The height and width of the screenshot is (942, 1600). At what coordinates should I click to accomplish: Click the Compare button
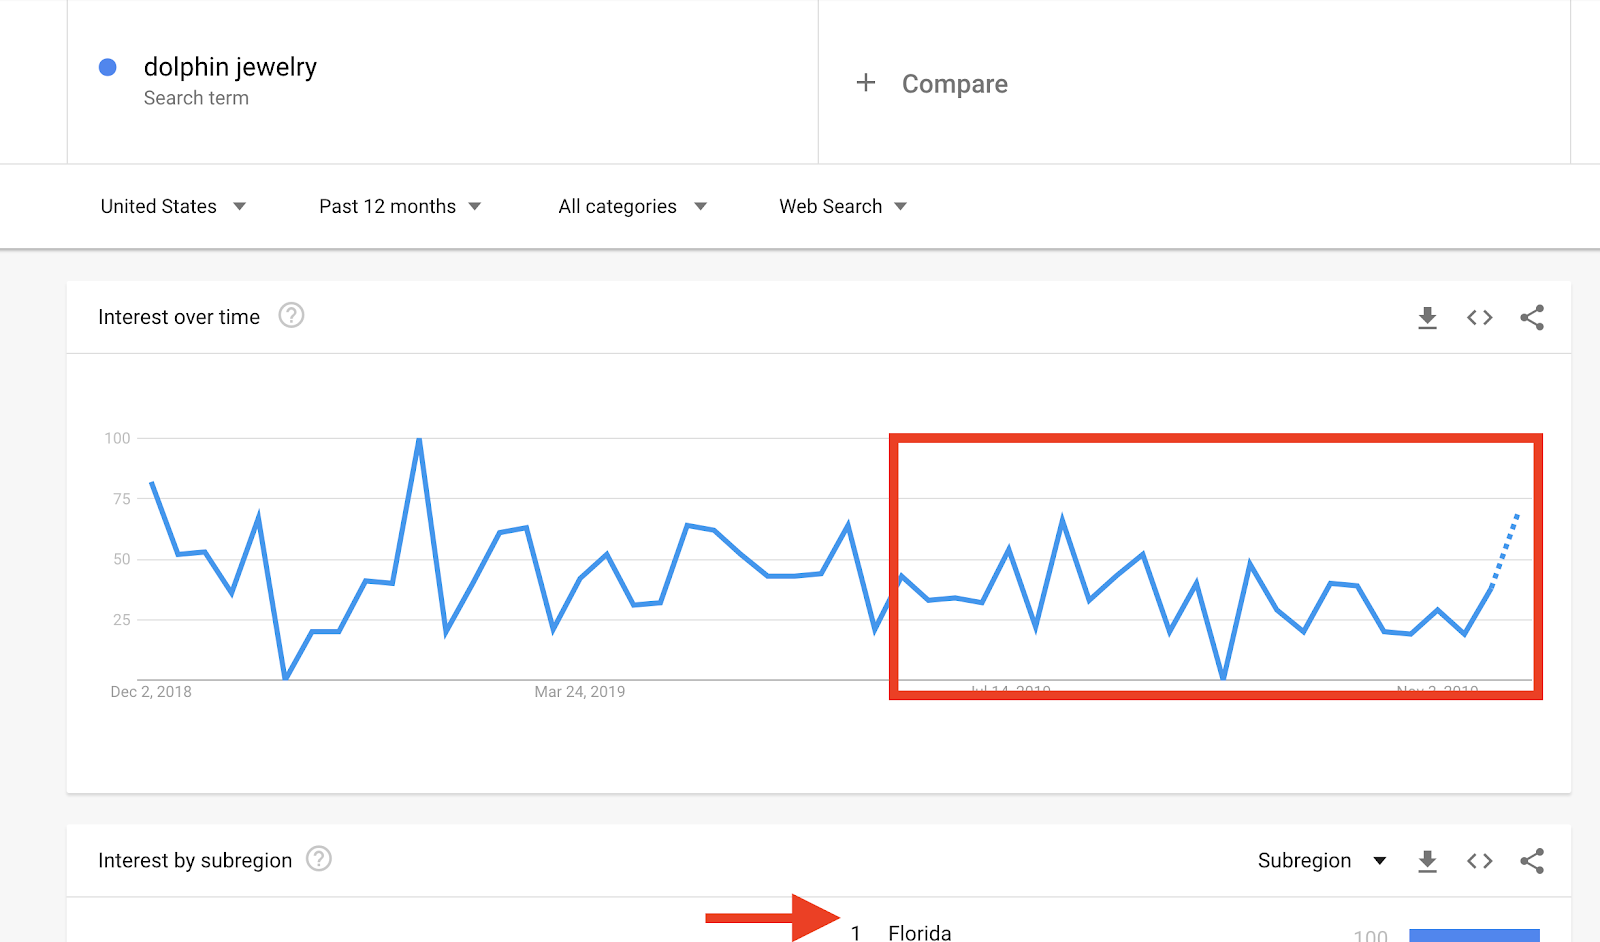coord(932,84)
